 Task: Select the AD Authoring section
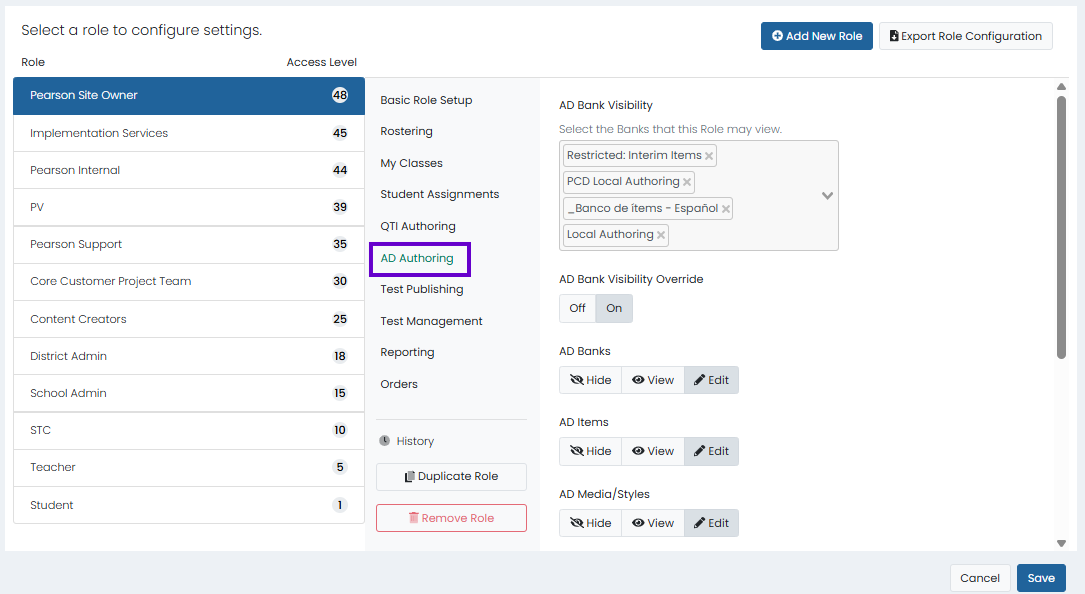(x=417, y=258)
